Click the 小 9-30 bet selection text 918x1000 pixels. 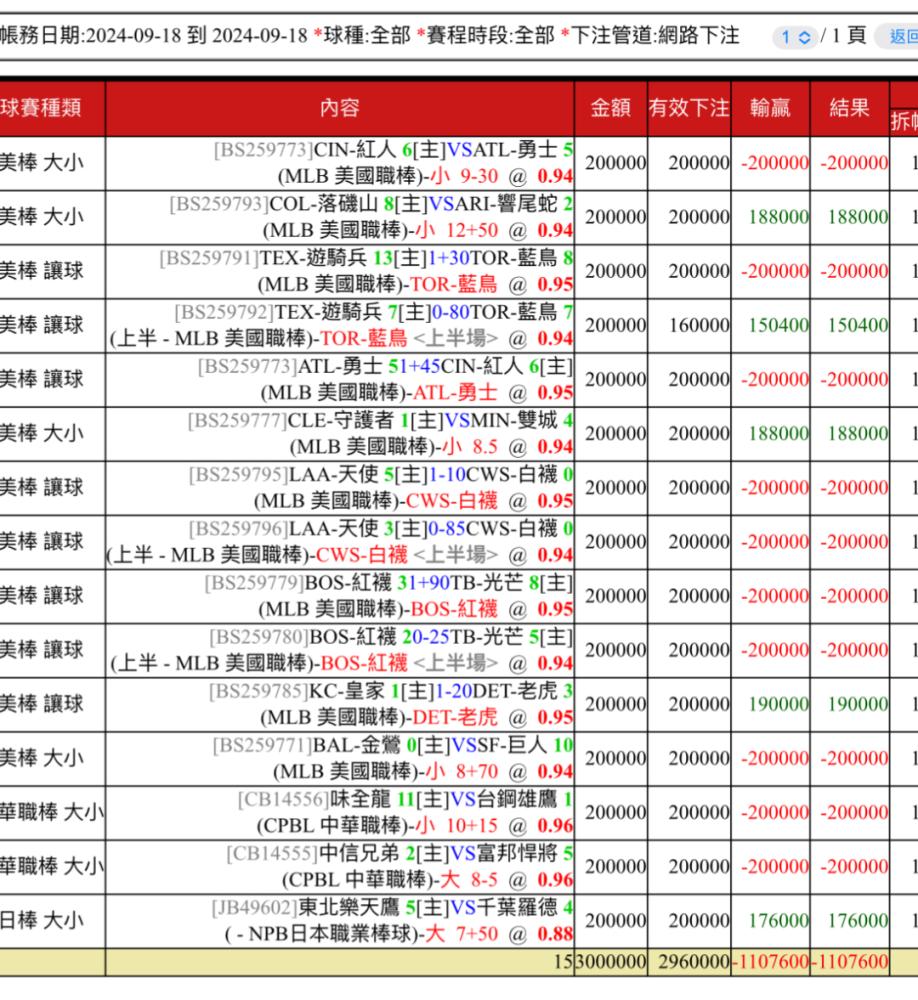coord(464,176)
